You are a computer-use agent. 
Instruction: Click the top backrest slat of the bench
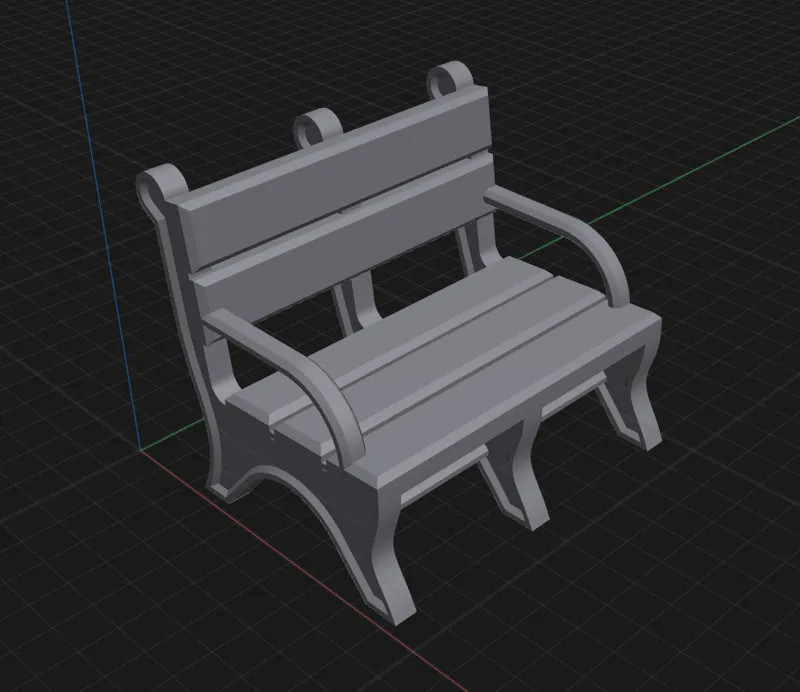[x=337, y=176]
